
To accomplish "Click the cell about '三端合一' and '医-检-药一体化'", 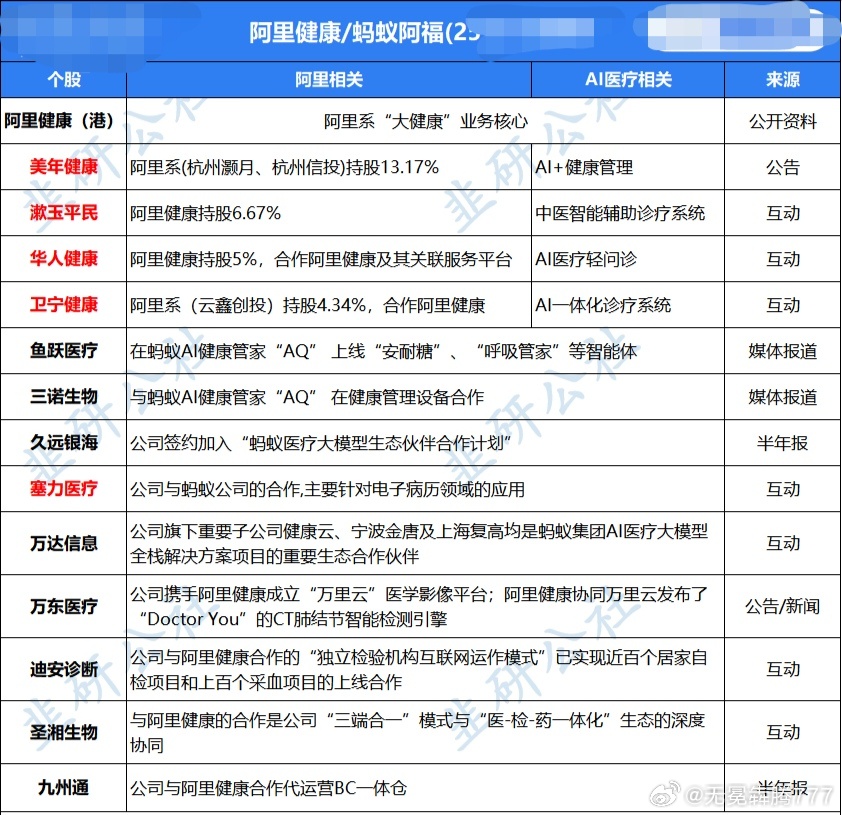I will pyautogui.click(x=425, y=732).
